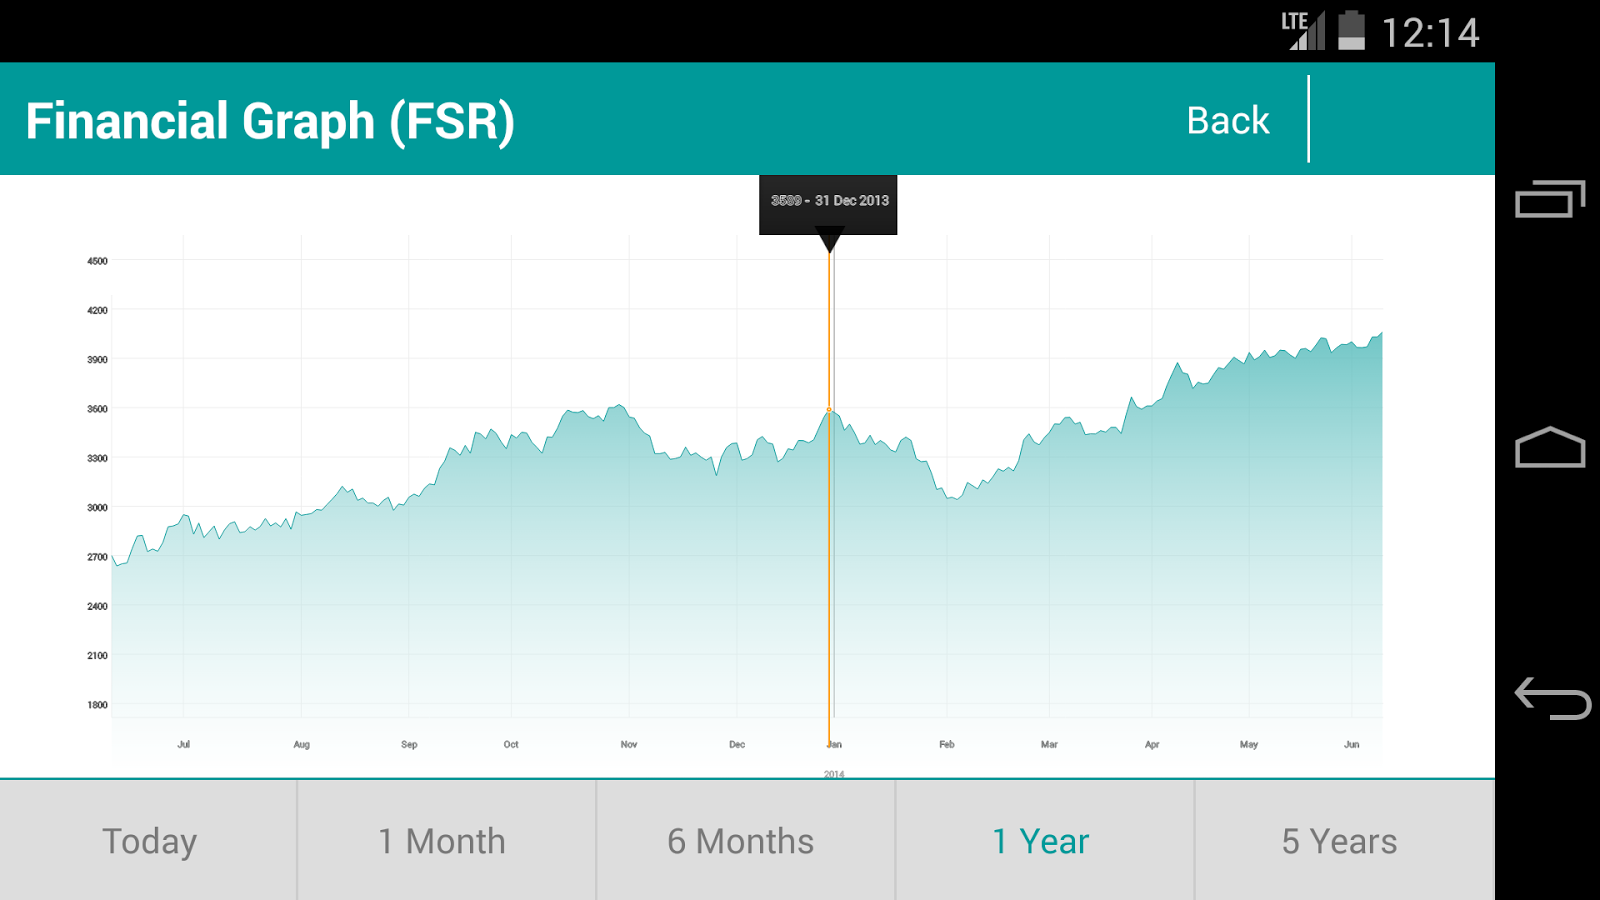Tap the Financial Graph (FSR) title
Viewport: 1600px width, 900px height.
pyautogui.click(x=270, y=121)
